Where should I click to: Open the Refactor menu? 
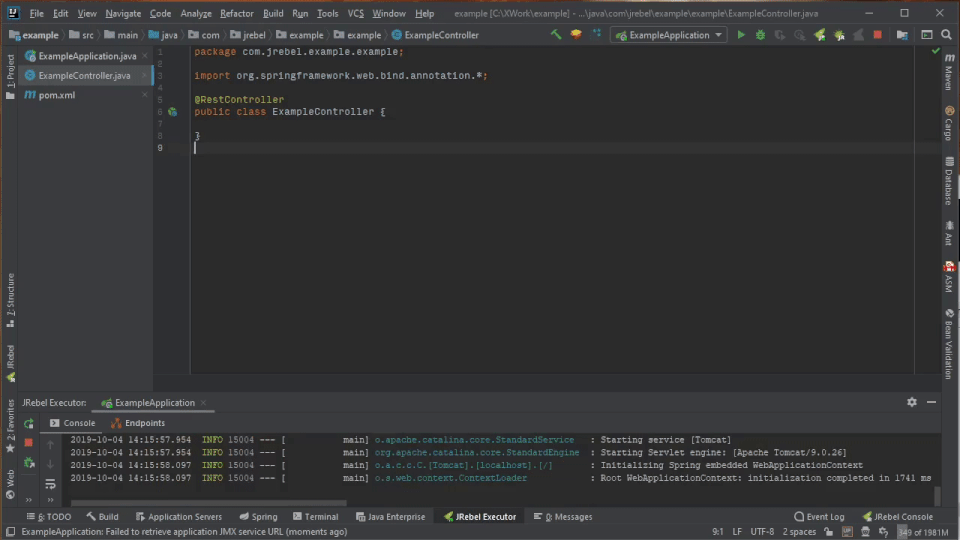pyautogui.click(x=236, y=13)
